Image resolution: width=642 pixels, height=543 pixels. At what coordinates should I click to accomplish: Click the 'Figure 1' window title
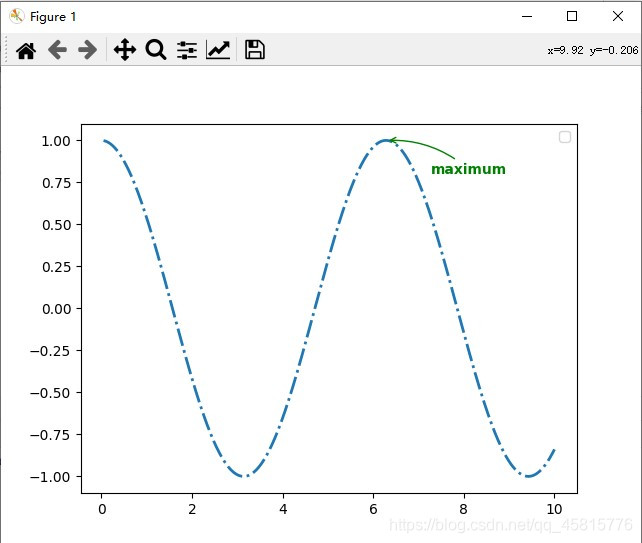pyautogui.click(x=53, y=17)
